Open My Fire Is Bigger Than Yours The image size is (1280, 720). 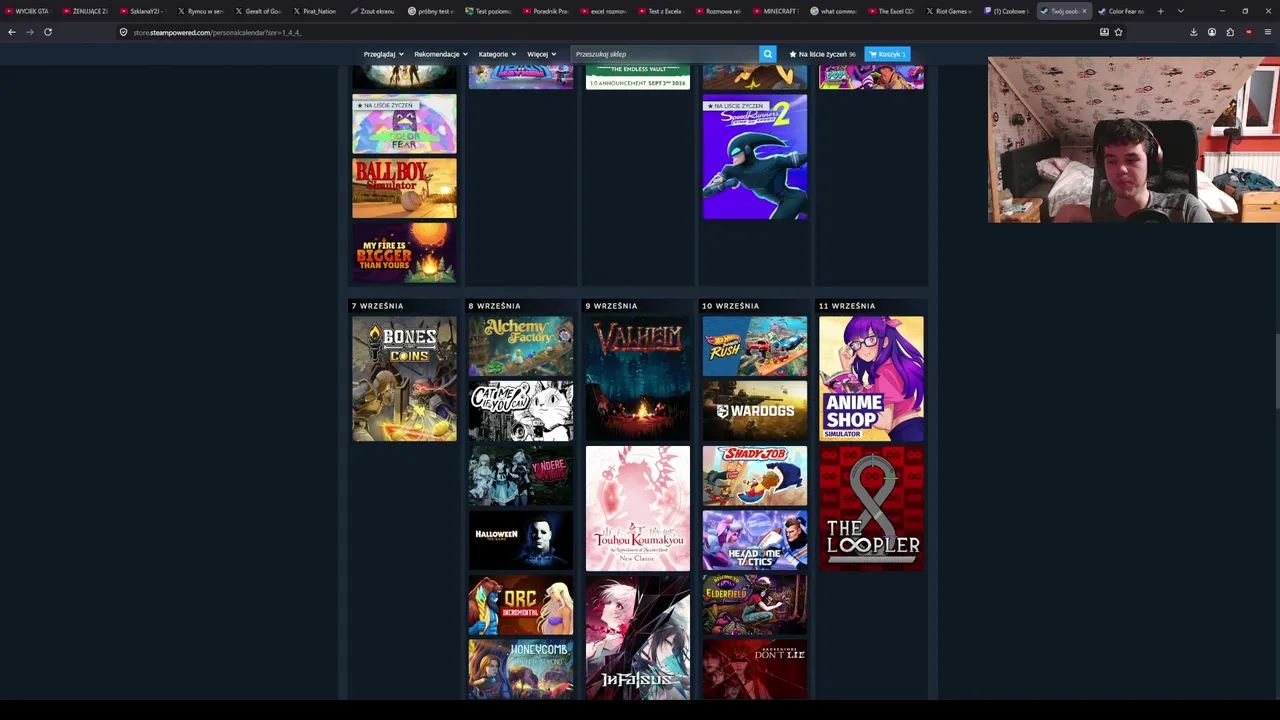click(x=404, y=252)
